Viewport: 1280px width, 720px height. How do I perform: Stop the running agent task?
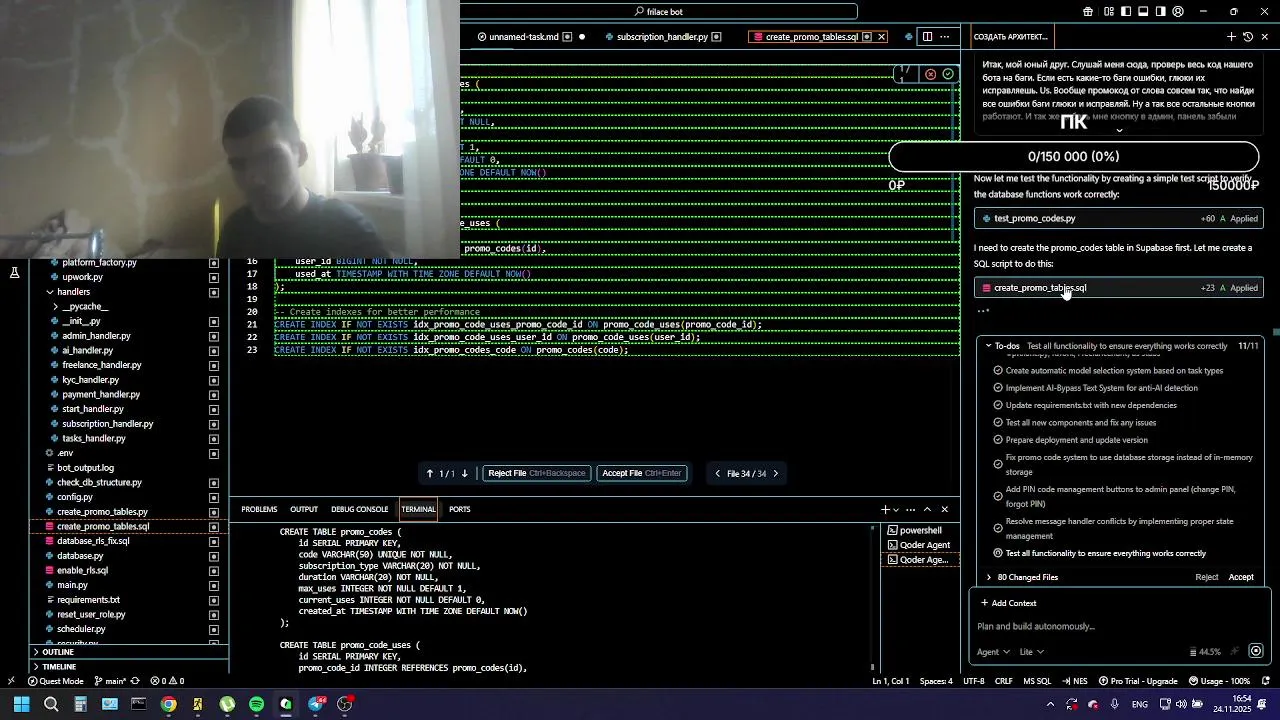click(x=1256, y=652)
